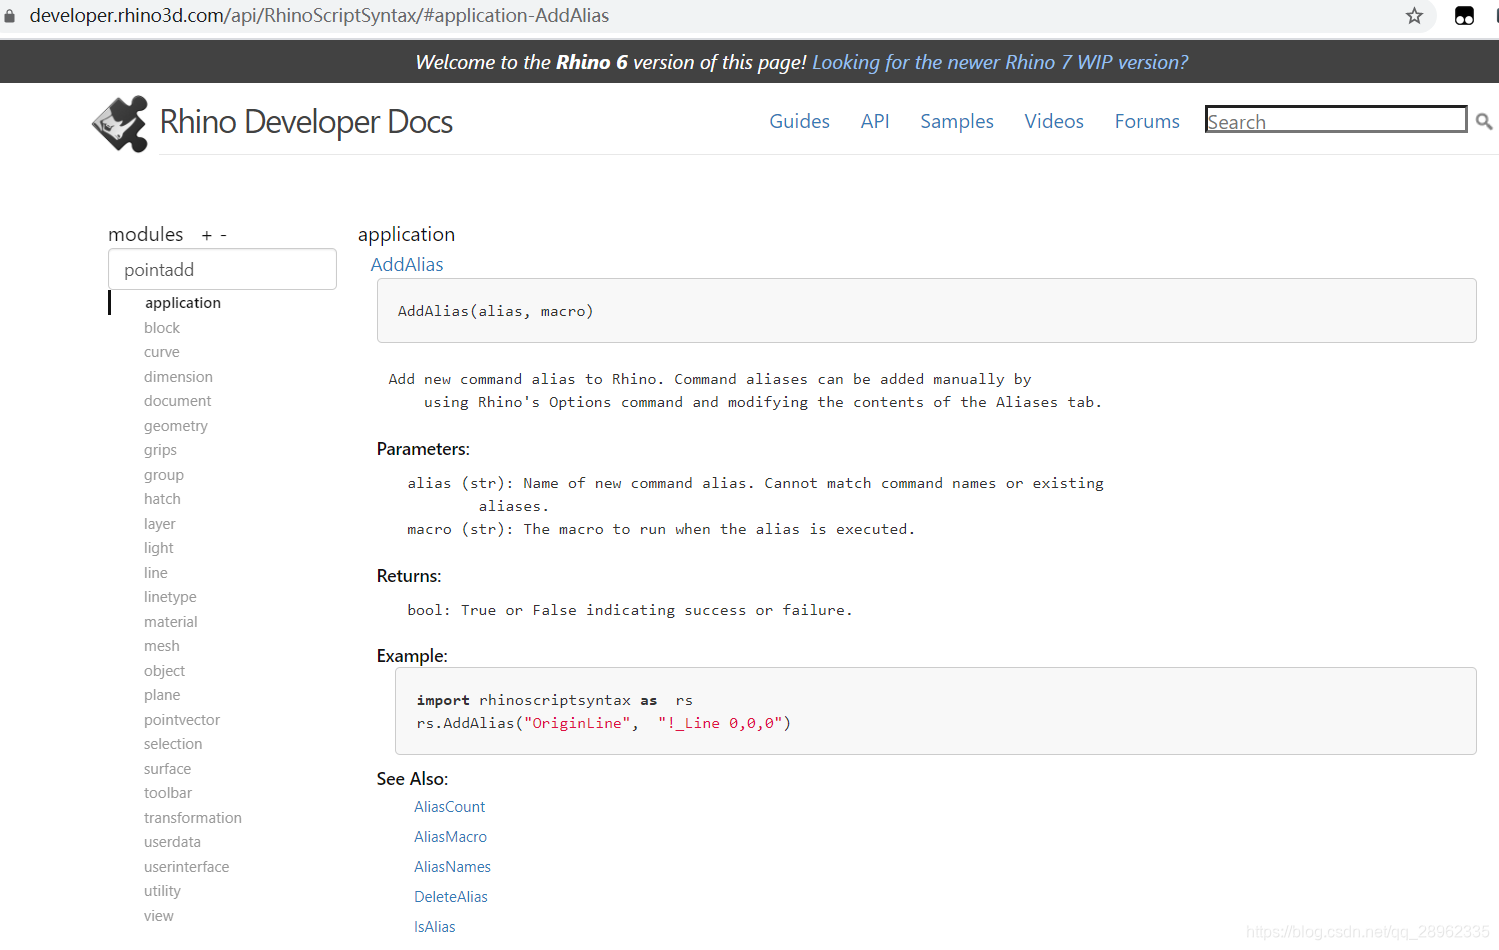This screenshot has height=950, width=1499.
Task: Select the group module
Action: [x=164, y=475]
